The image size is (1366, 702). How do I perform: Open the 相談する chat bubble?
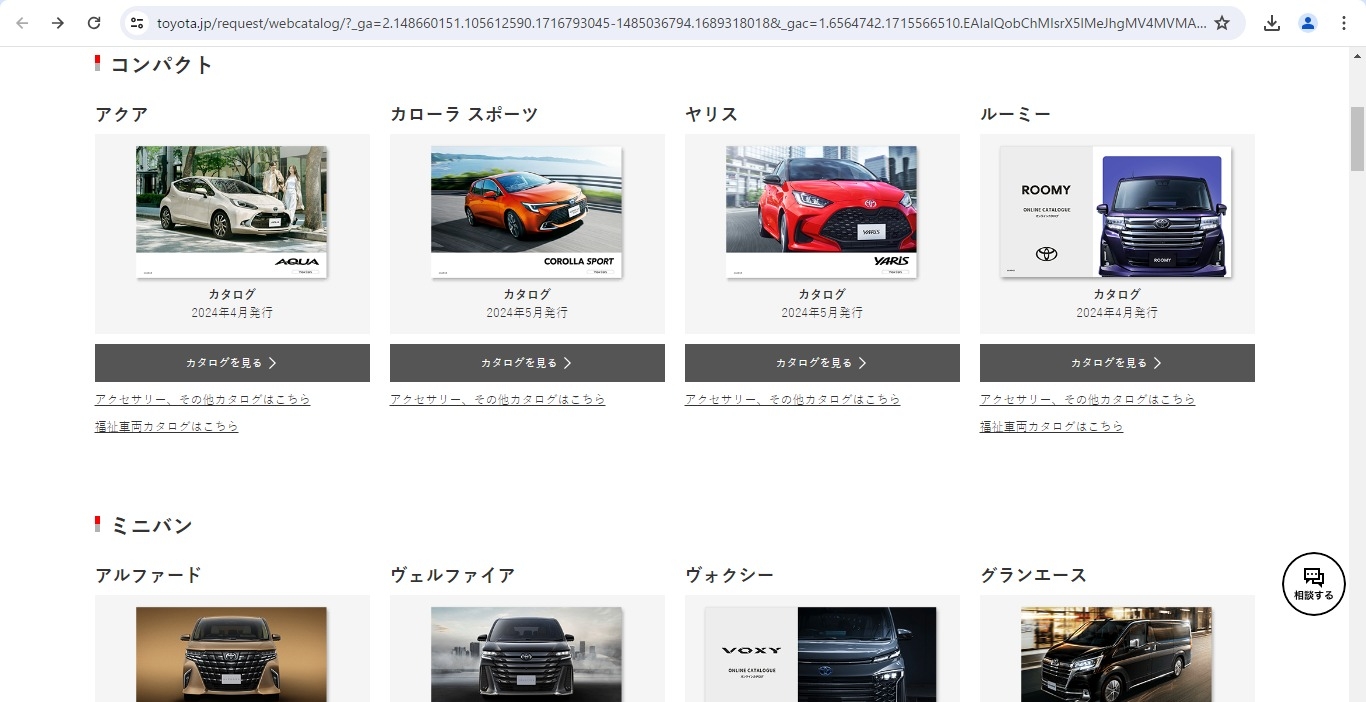(1314, 584)
